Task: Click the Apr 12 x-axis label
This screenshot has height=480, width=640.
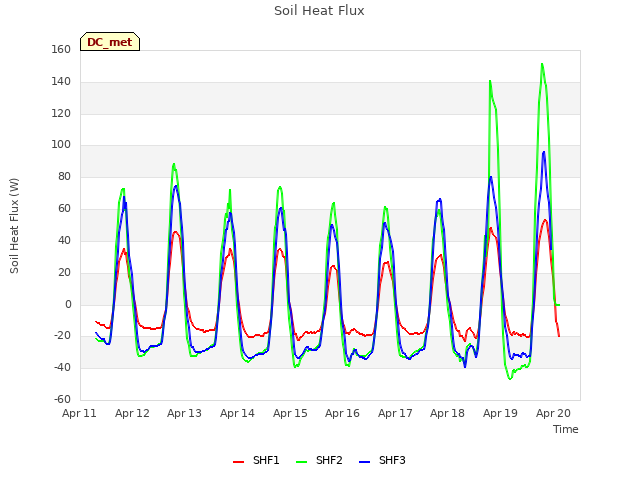Action: click(x=132, y=413)
